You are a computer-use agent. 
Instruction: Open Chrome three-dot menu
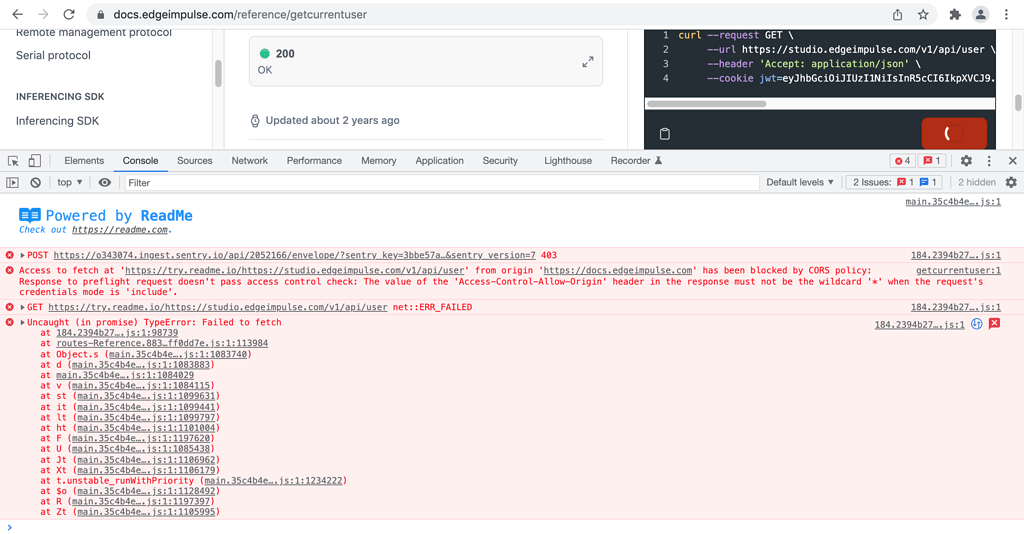[x=1006, y=14]
